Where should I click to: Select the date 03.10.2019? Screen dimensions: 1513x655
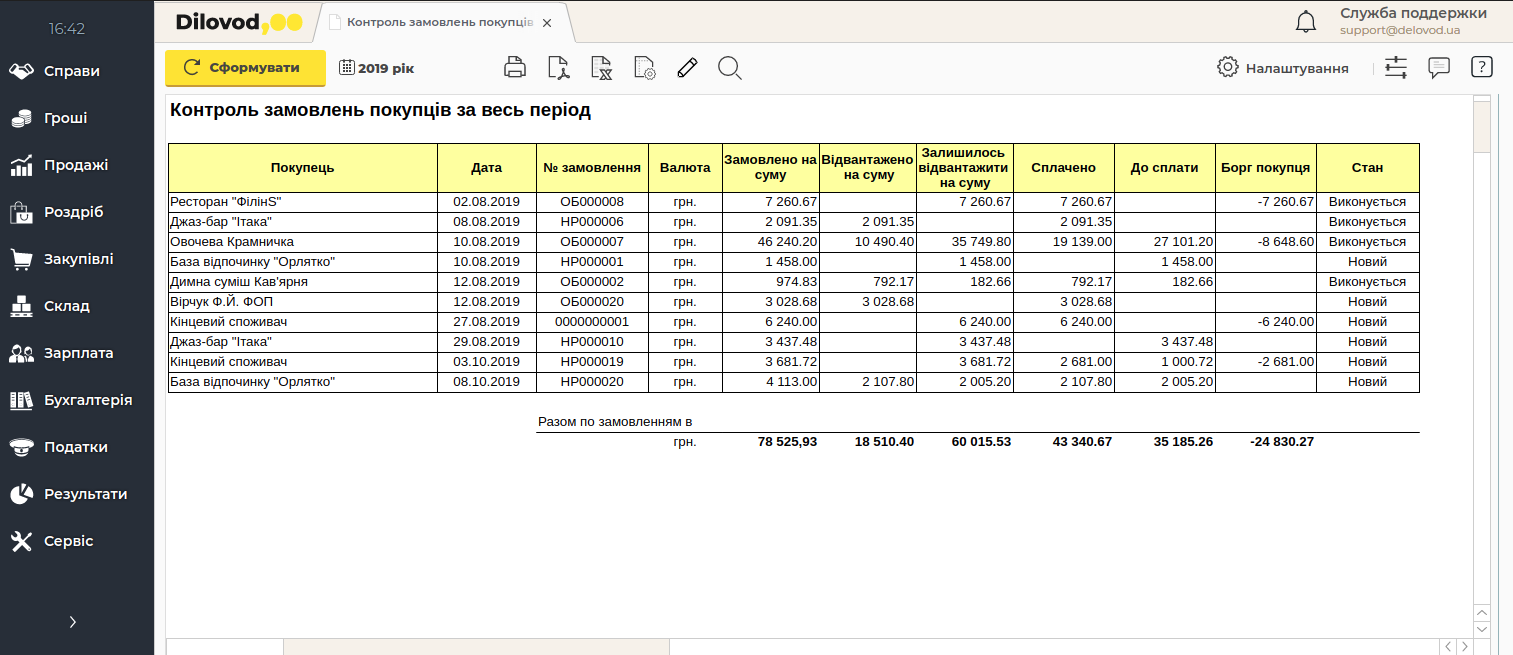click(x=487, y=362)
